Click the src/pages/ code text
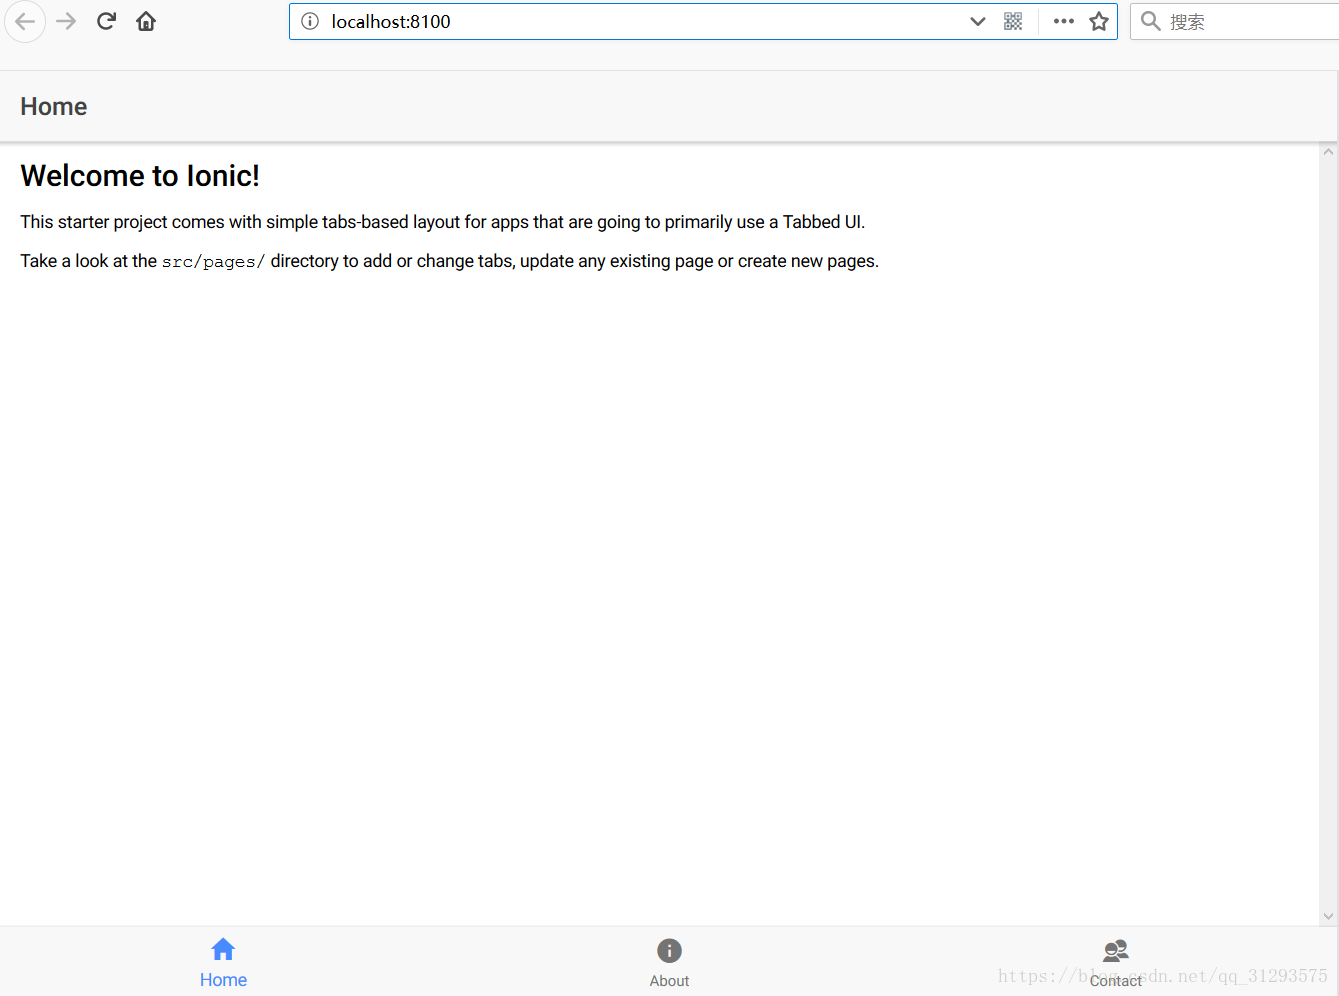Screen dimensions: 1339x996 coord(213,262)
